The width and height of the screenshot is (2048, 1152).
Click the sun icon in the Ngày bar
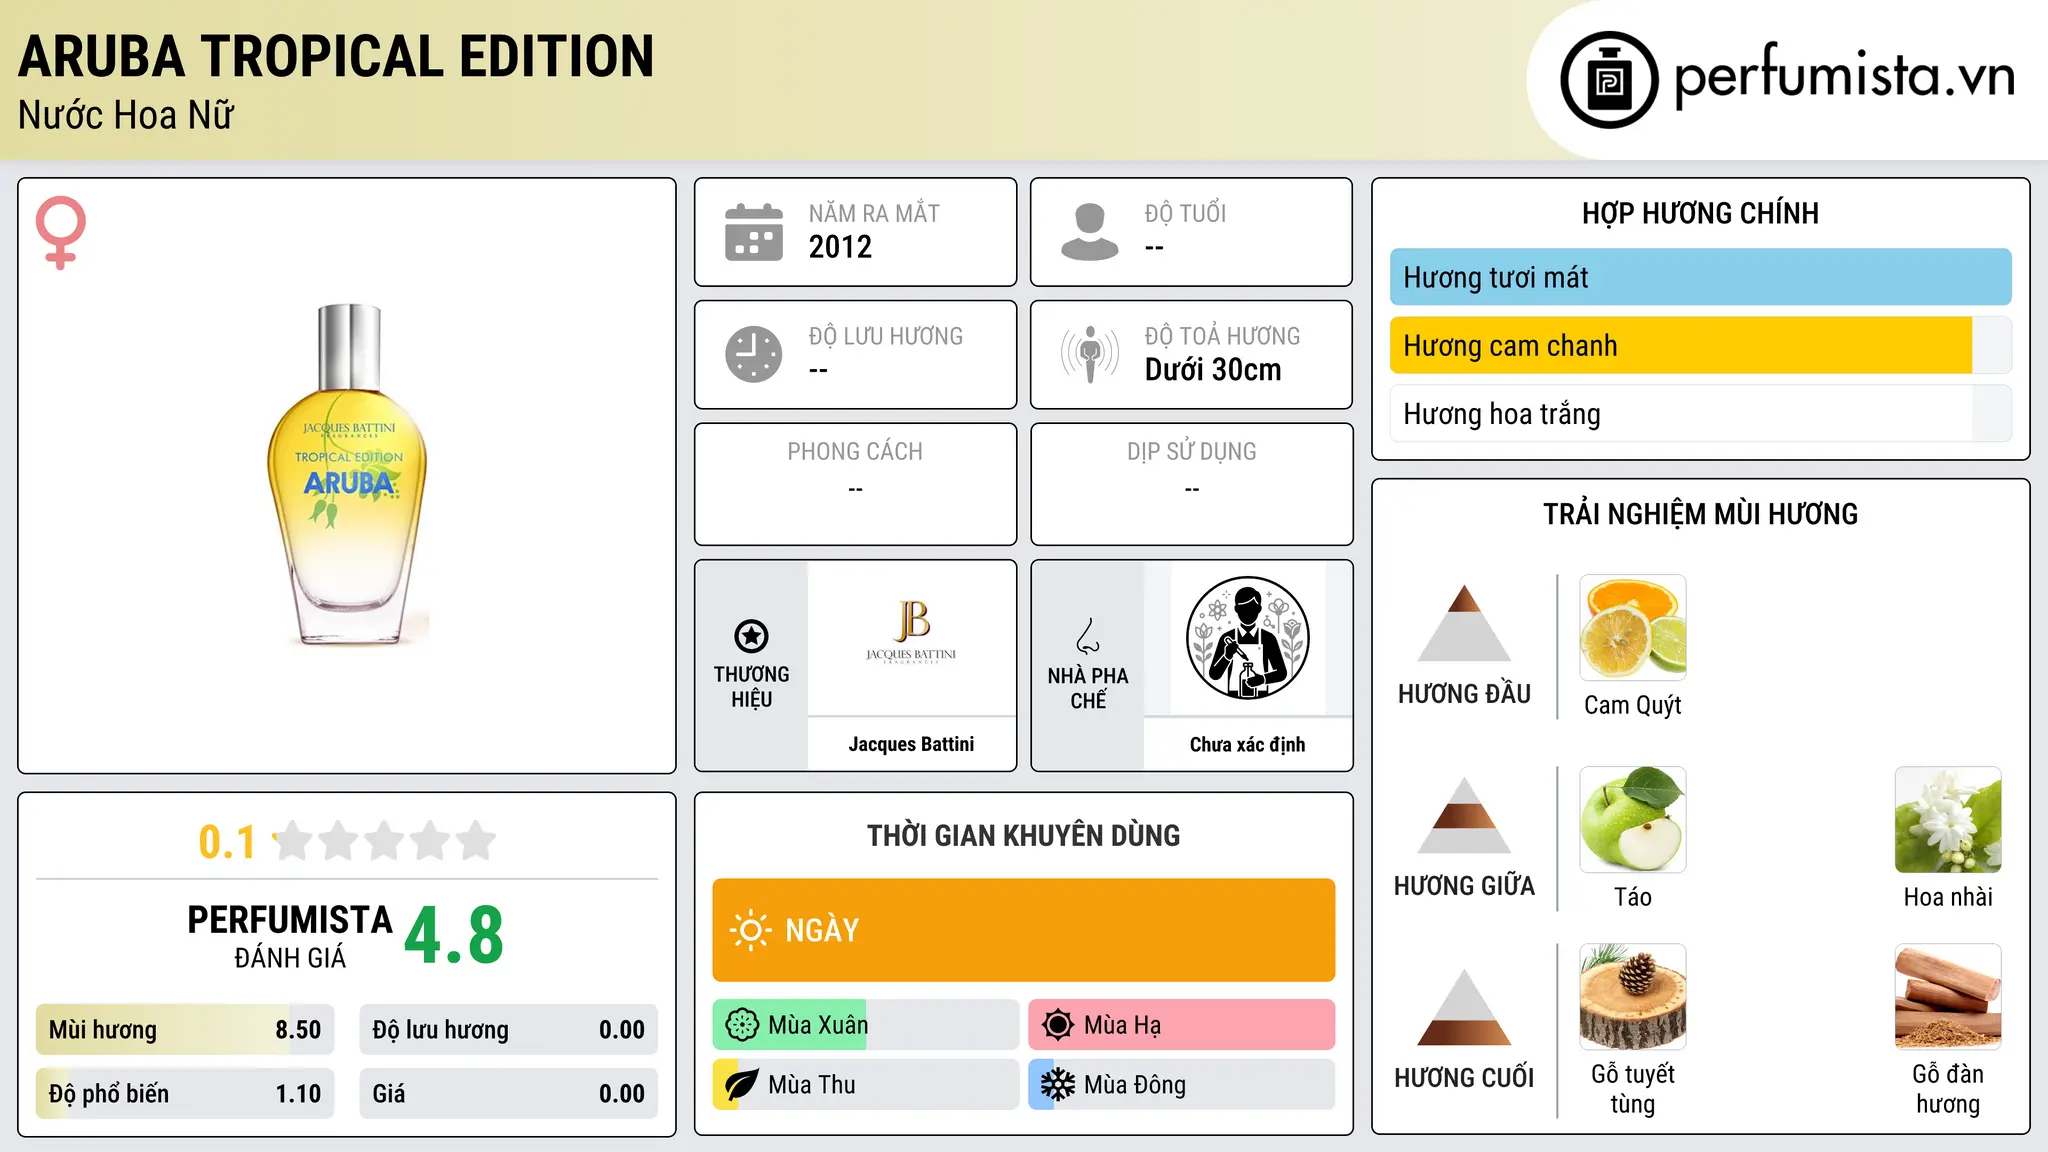coord(750,930)
